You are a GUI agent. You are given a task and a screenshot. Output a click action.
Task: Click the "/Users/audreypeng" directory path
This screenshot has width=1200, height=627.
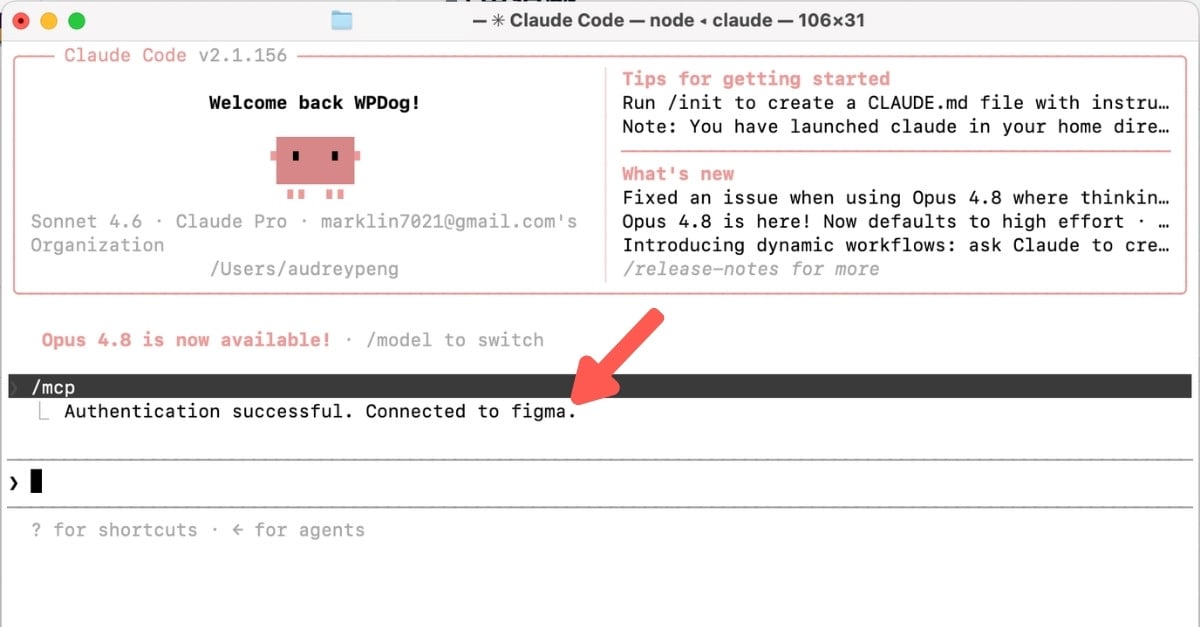click(304, 269)
